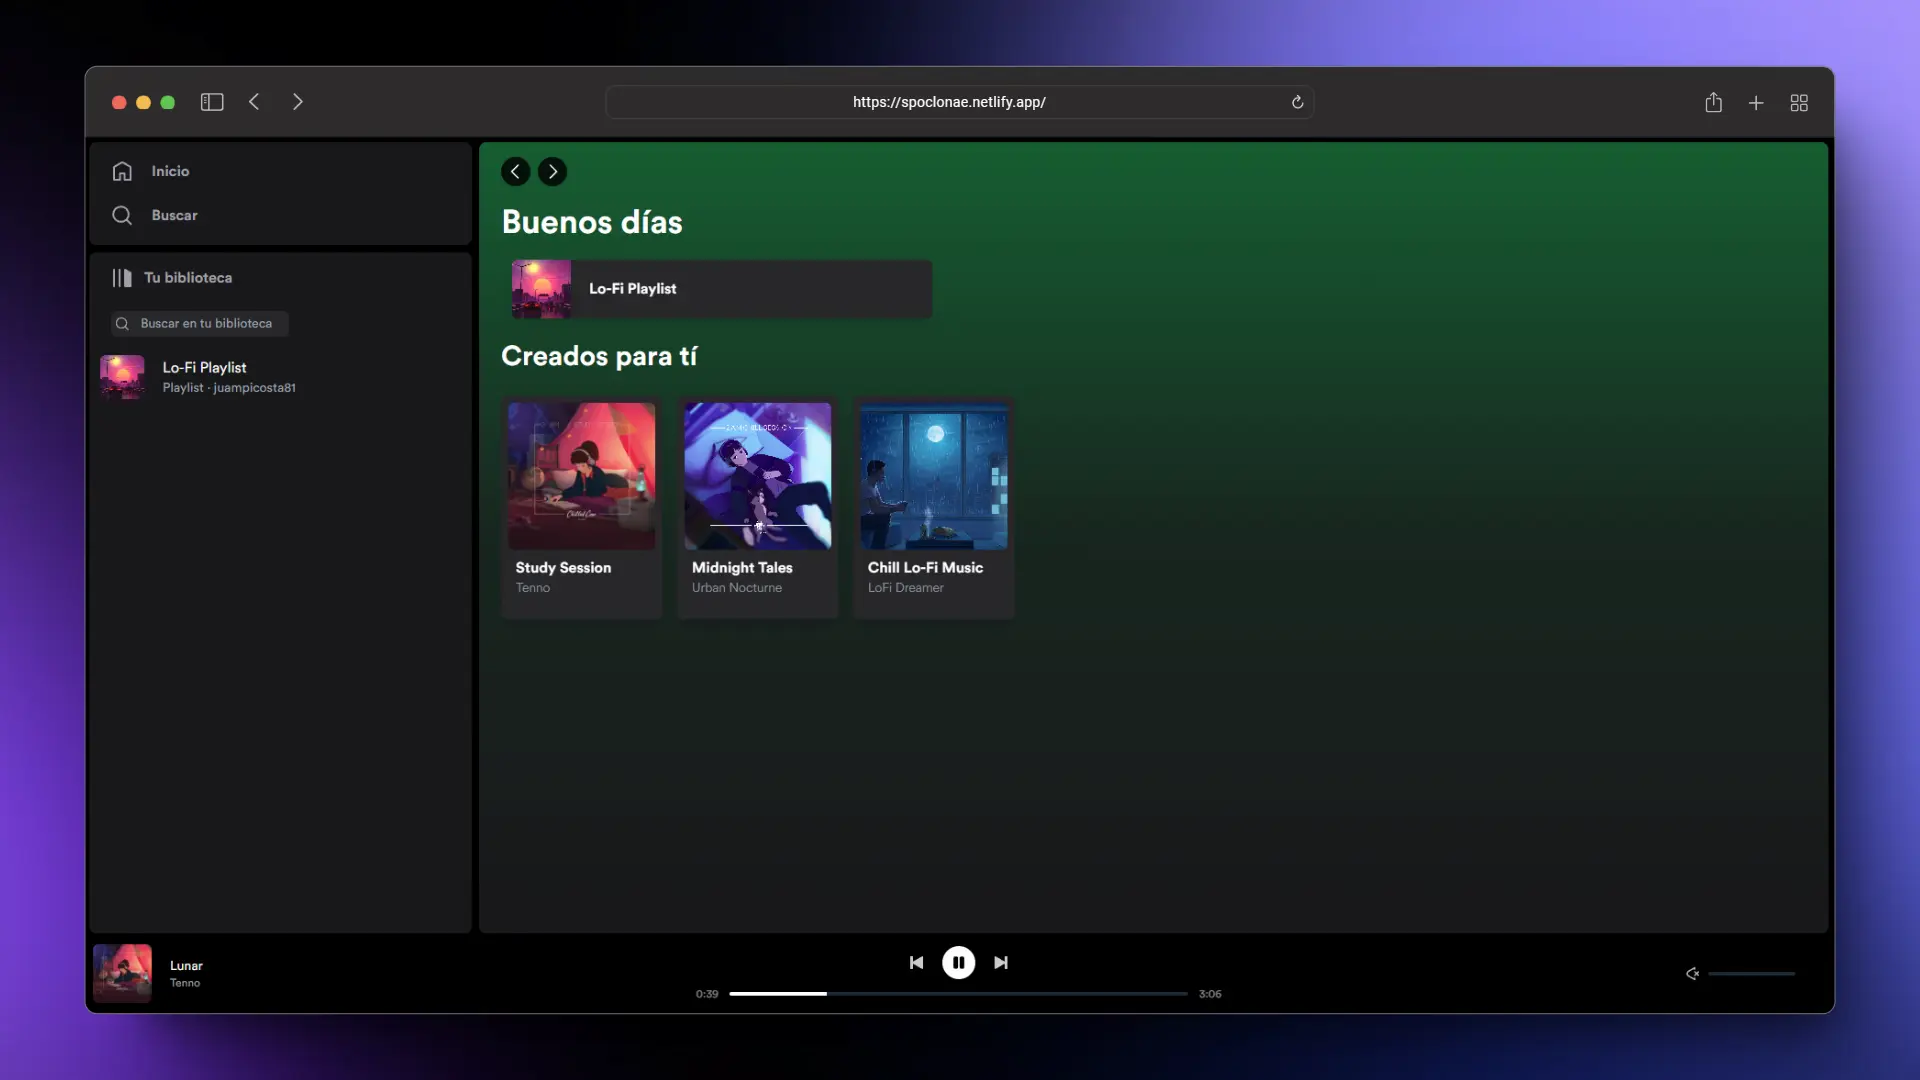Pause the current song

tap(958, 962)
